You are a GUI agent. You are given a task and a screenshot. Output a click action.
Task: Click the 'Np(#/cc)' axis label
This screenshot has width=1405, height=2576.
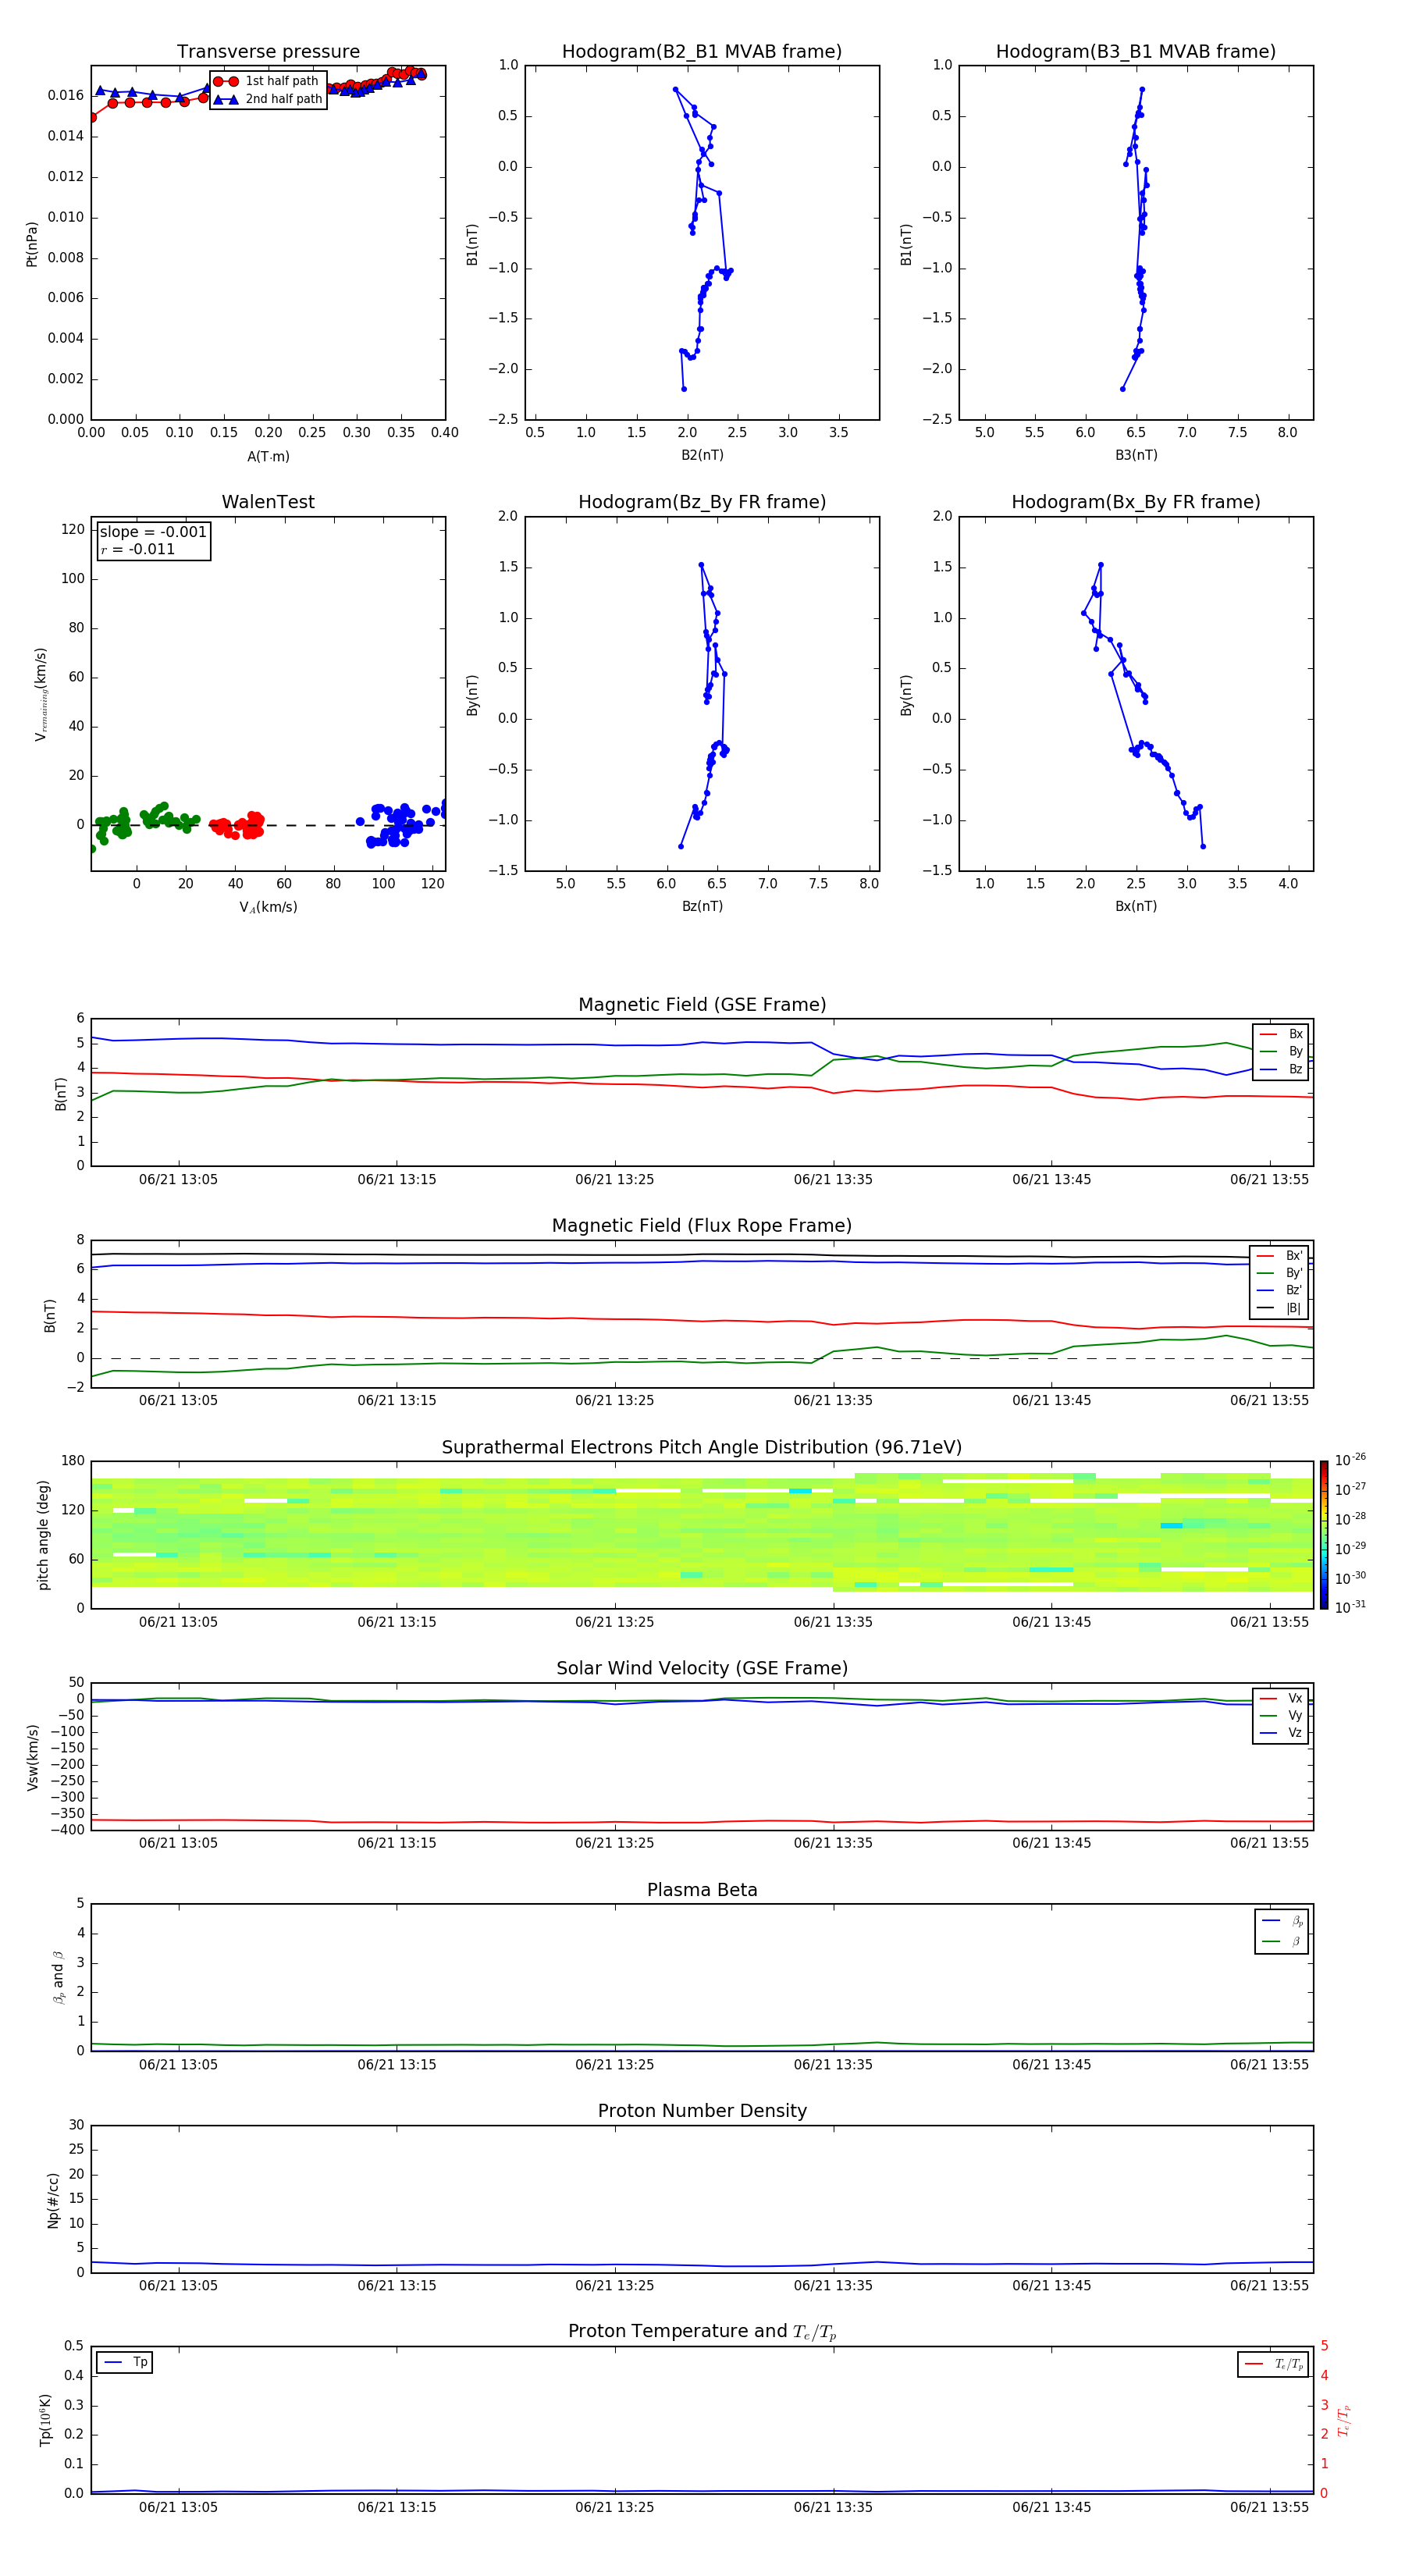pos(54,2200)
